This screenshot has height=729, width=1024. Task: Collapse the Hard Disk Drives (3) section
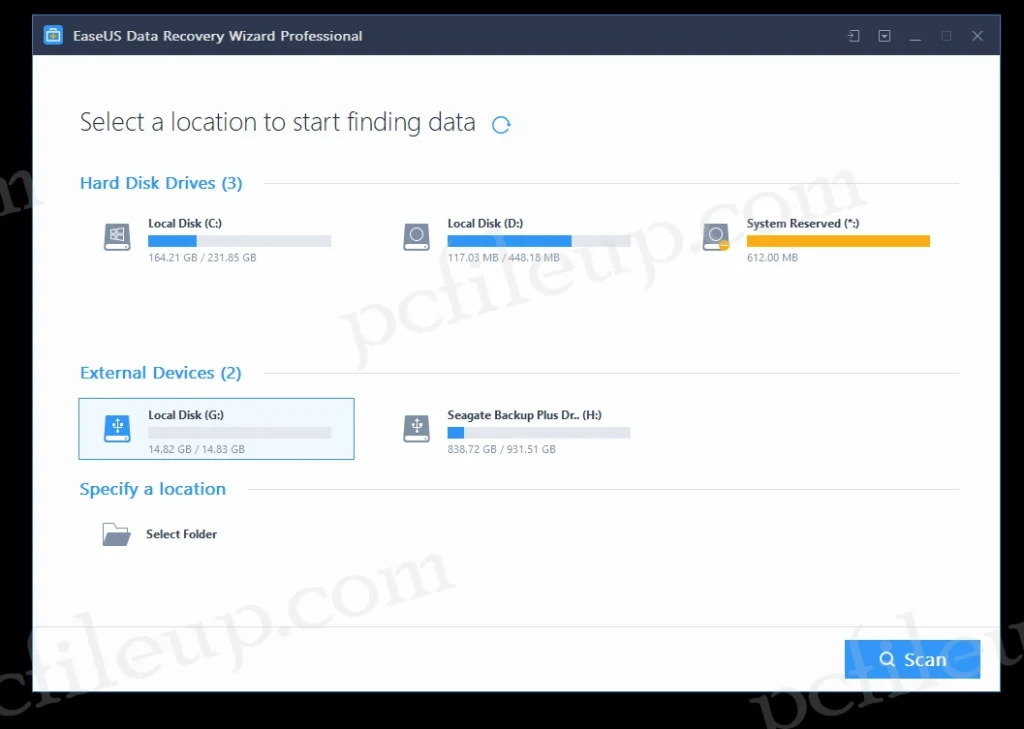click(160, 183)
